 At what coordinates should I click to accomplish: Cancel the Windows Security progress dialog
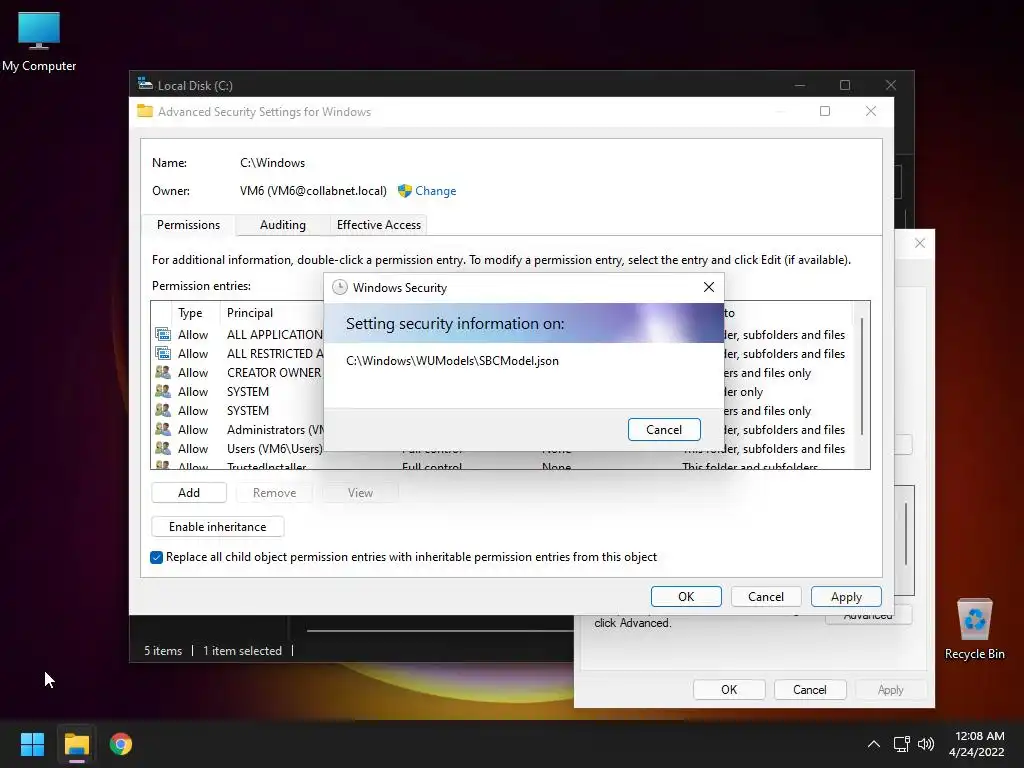click(x=664, y=430)
